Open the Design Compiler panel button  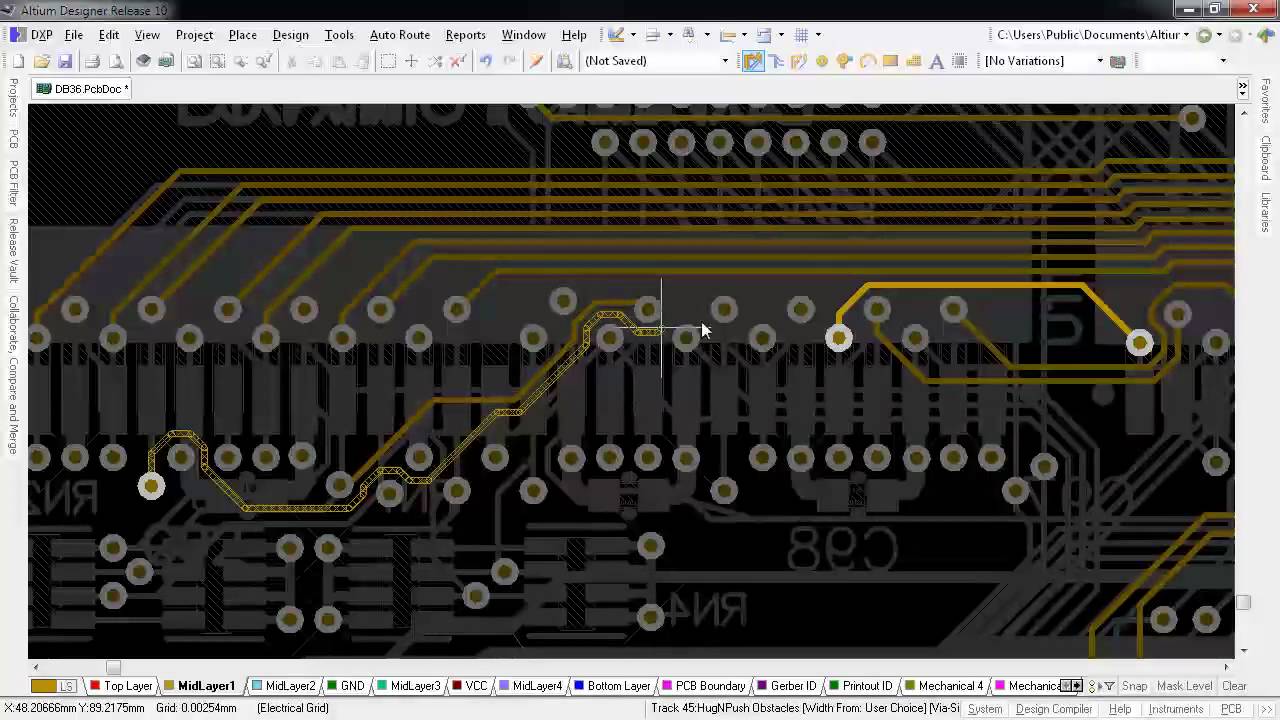1054,709
